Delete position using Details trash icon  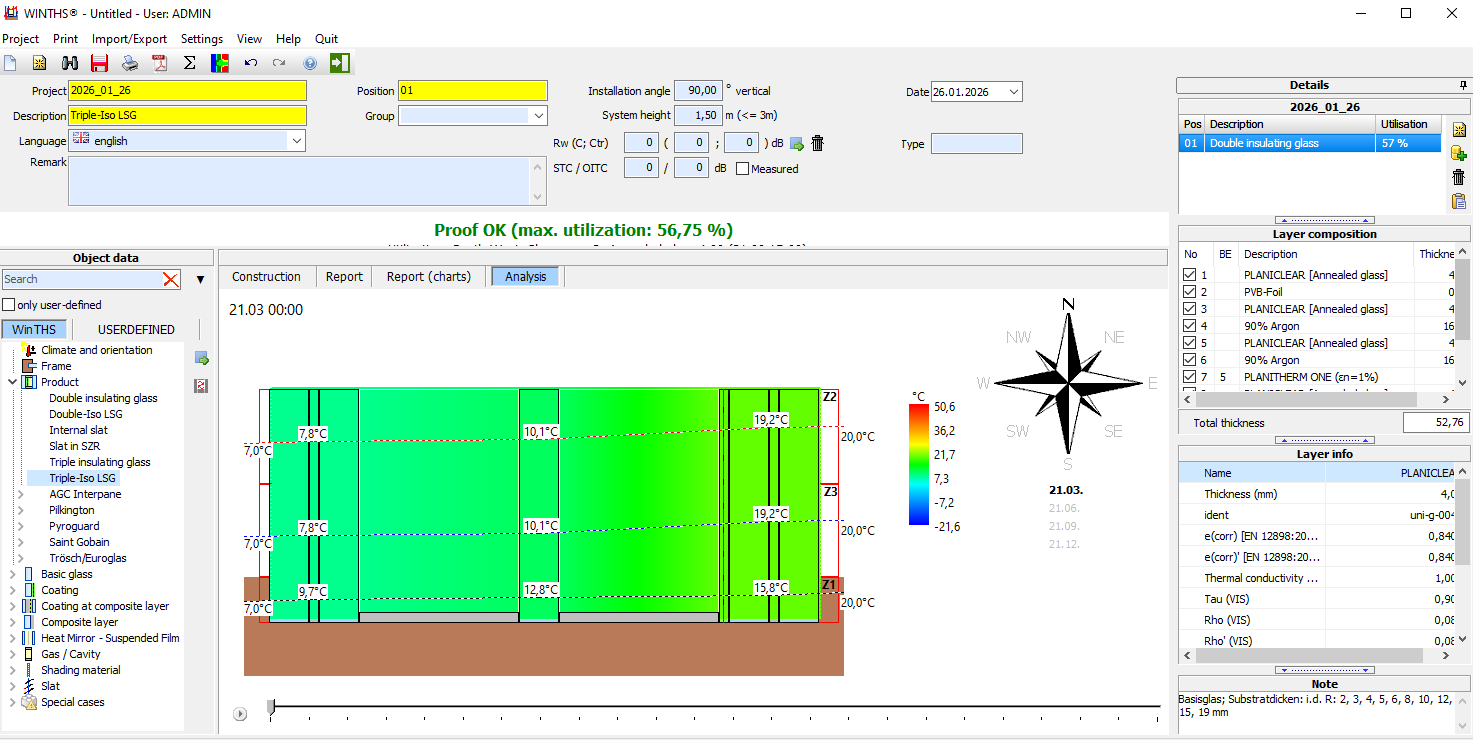point(1458,177)
